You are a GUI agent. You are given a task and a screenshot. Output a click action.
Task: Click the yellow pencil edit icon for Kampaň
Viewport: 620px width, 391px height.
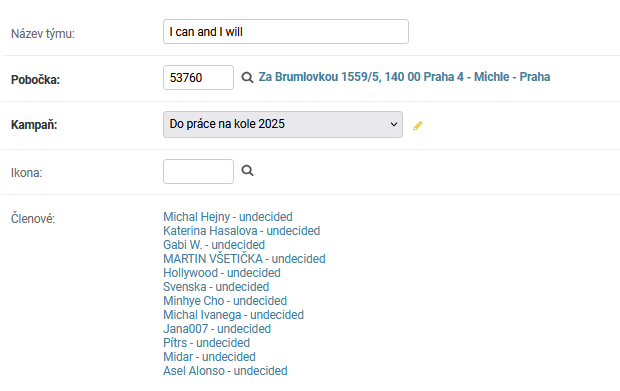pos(418,126)
